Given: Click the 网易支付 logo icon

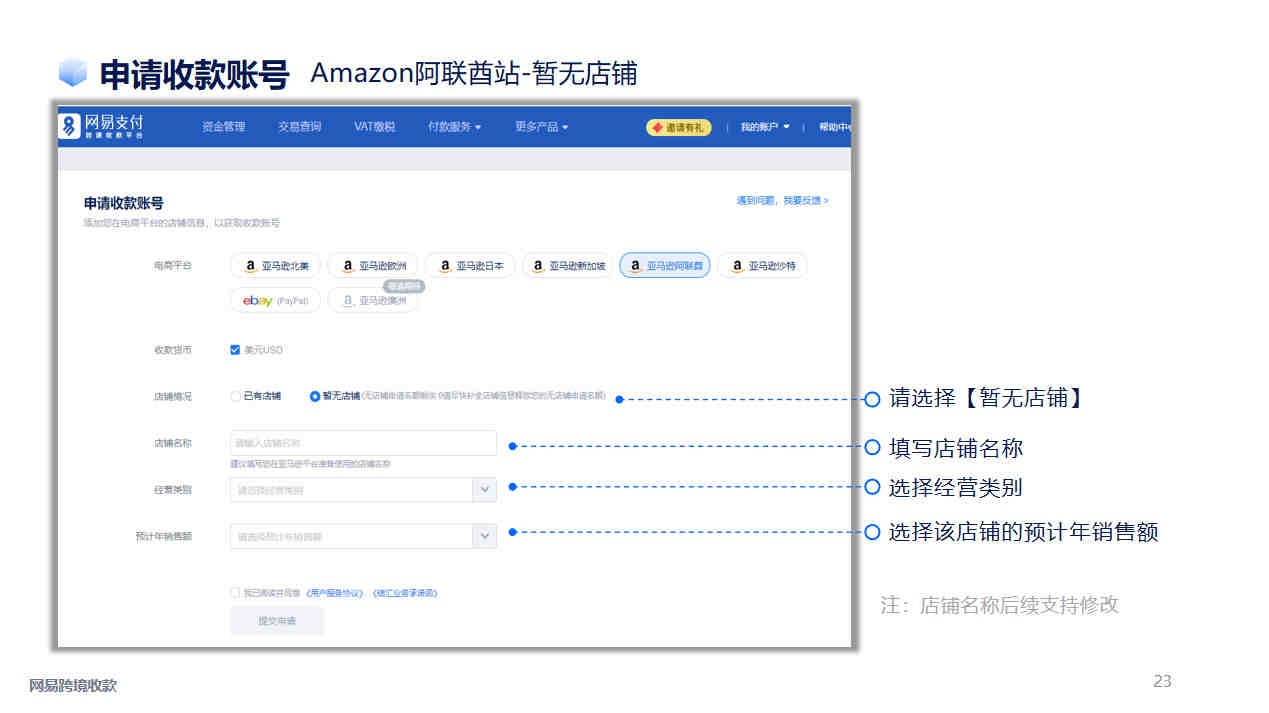Looking at the screenshot, I should pyautogui.click(x=69, y=127).
